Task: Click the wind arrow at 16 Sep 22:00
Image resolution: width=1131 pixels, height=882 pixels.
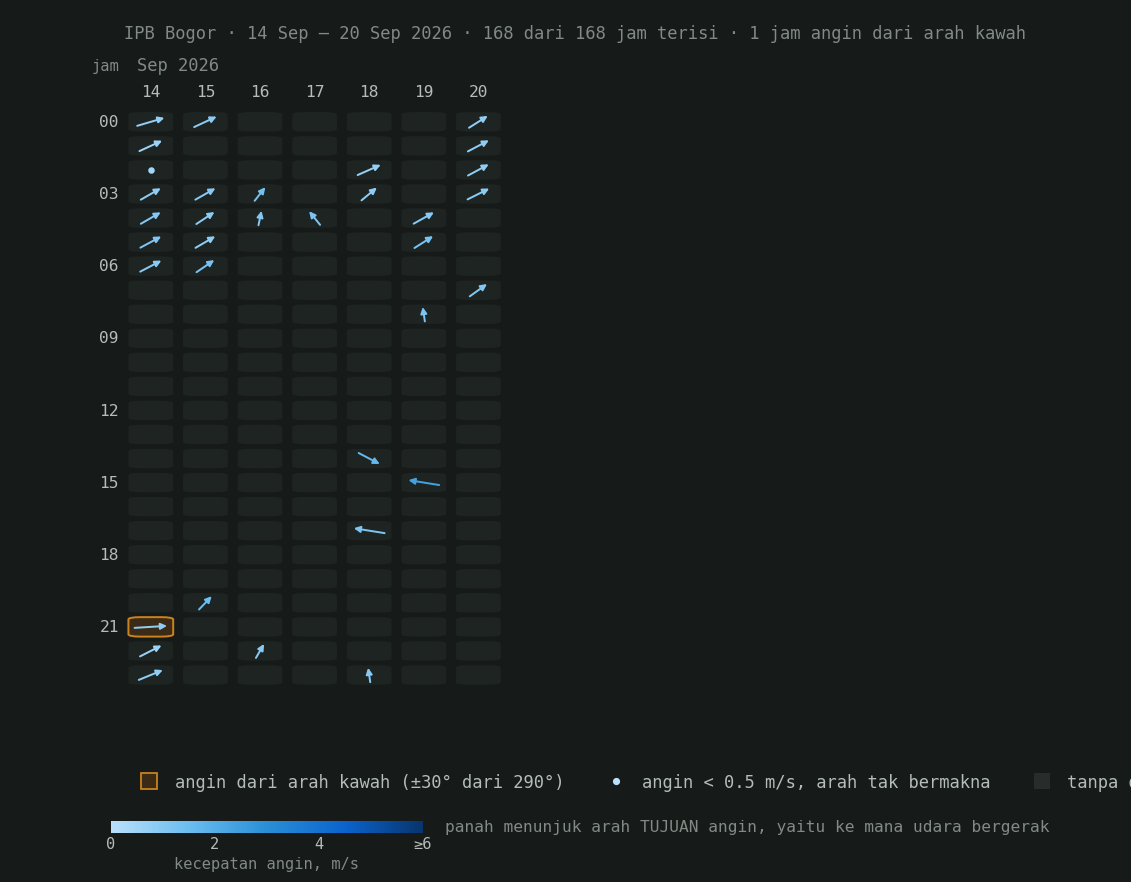Action: (x=260, y=651)
